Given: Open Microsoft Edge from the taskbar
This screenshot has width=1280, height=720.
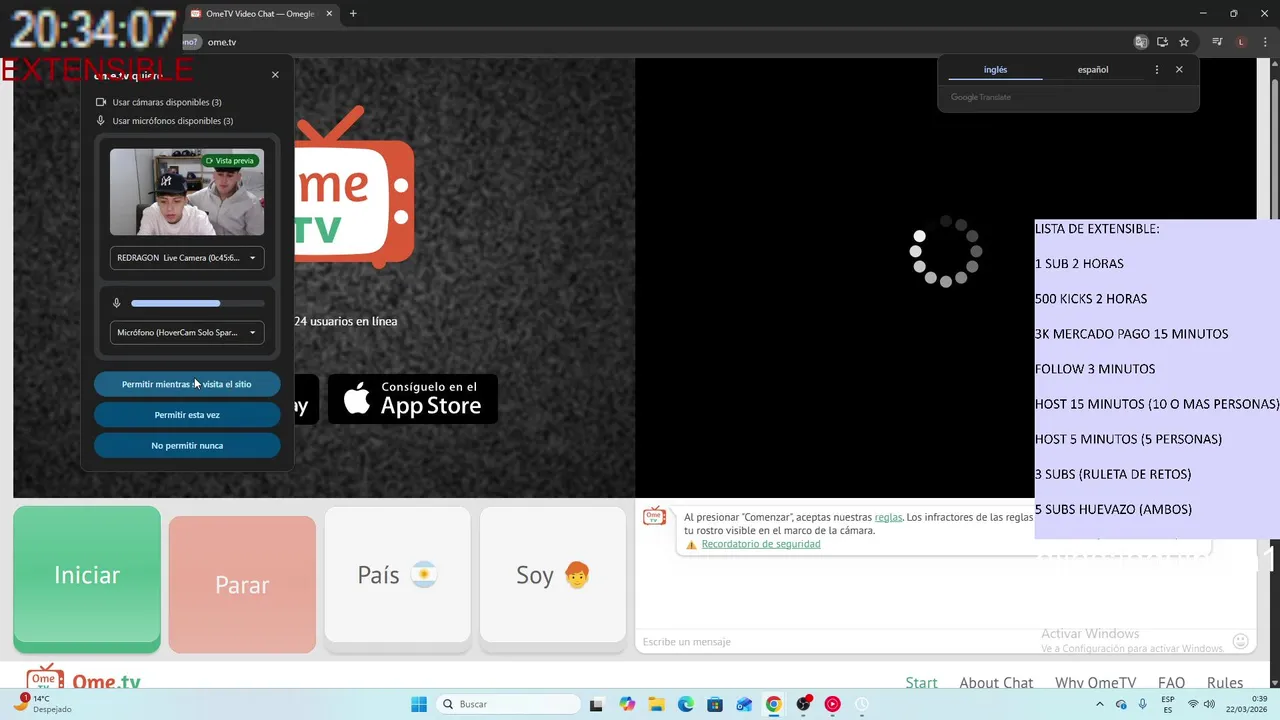Looking at the screenshot, I should [686, 704].
